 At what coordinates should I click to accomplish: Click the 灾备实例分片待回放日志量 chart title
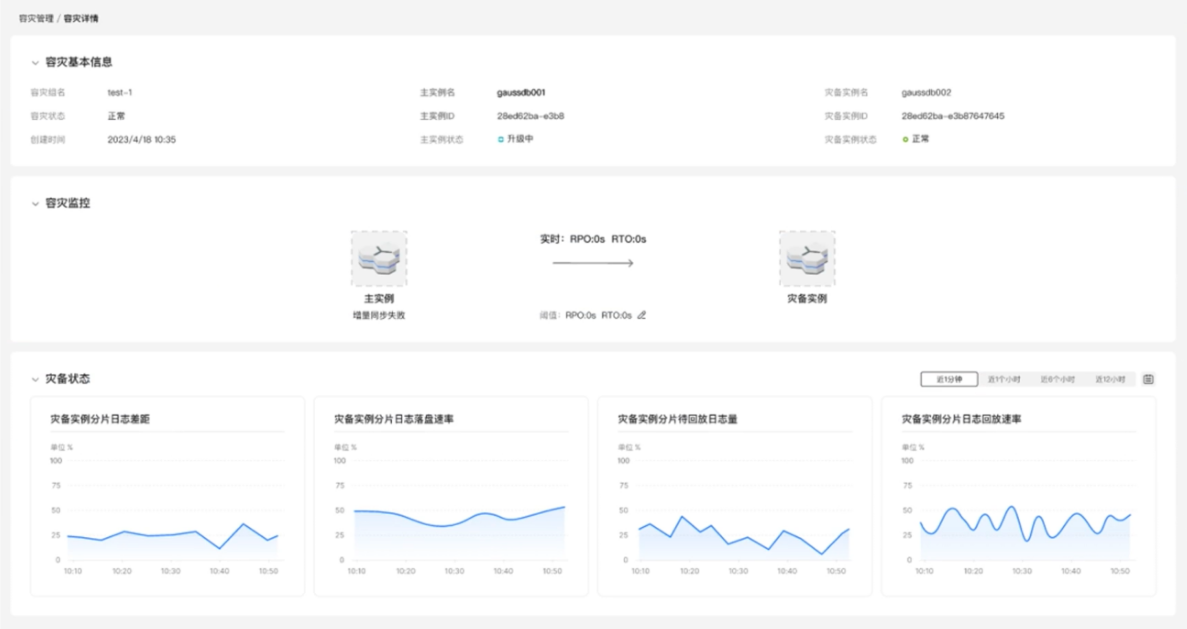click(x=678, y=419)
